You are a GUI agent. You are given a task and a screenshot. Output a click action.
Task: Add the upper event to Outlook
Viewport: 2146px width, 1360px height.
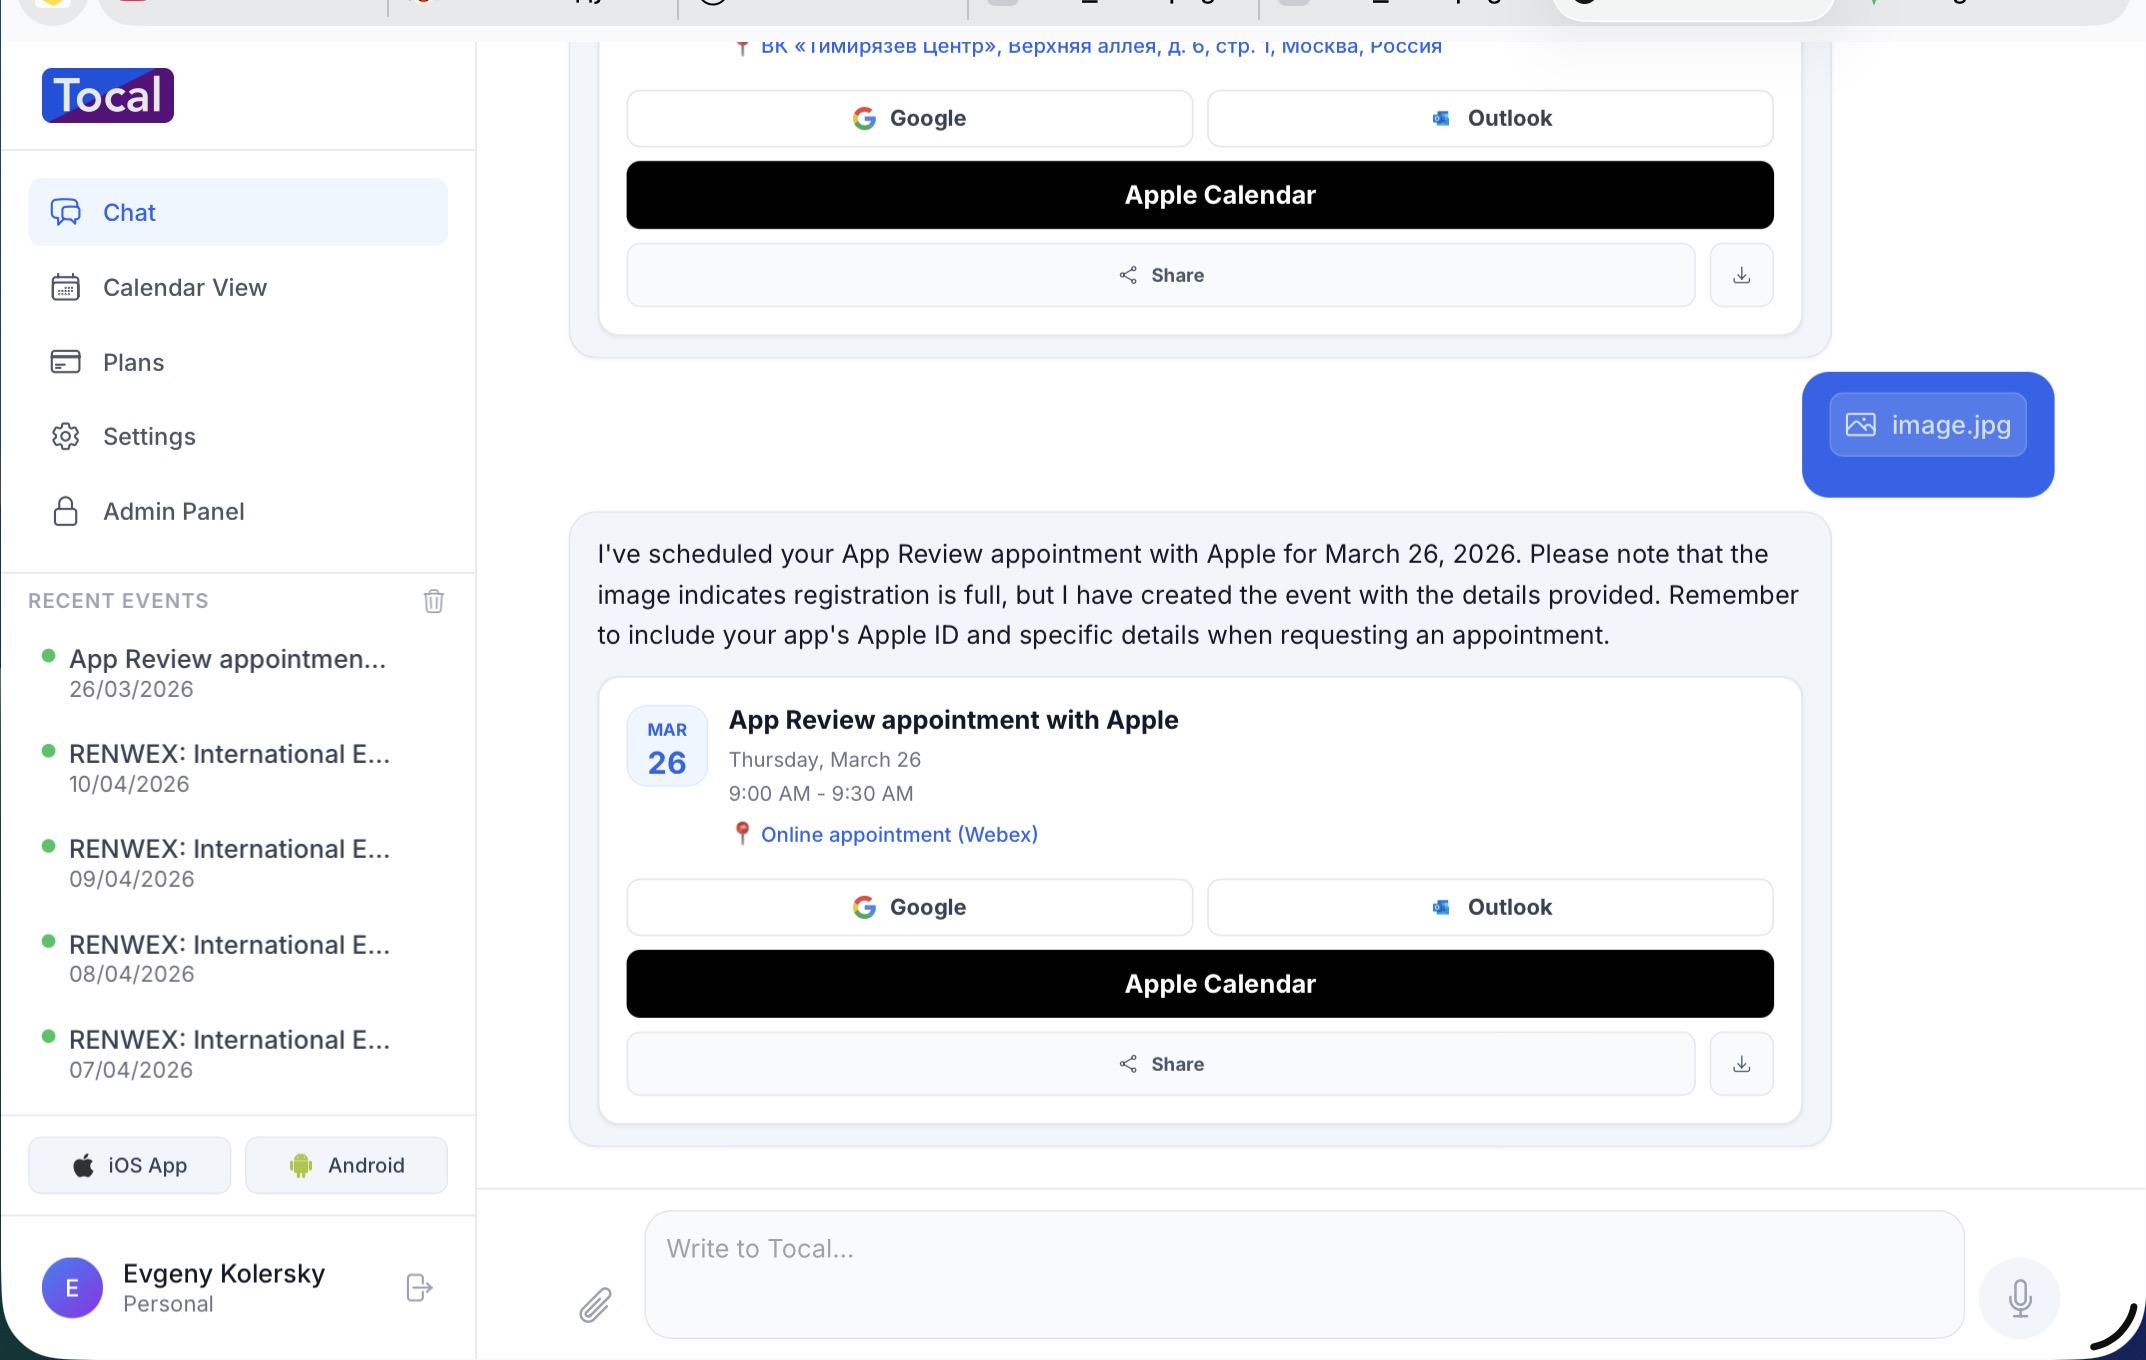tap(1490, 118)
